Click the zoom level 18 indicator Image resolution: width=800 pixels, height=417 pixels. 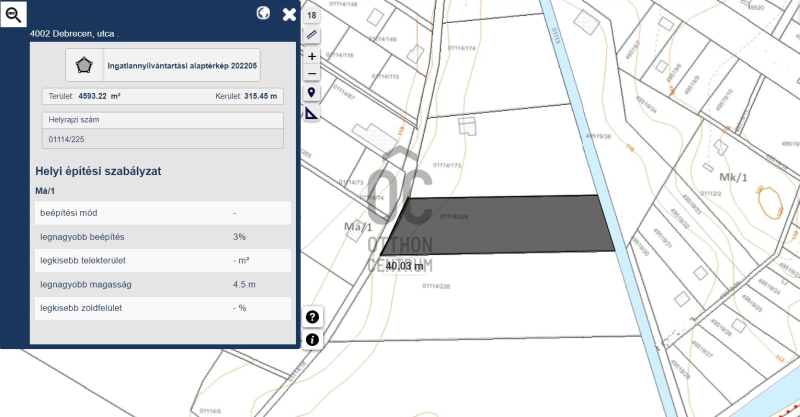pyautogui.click(x=312, y=16)
